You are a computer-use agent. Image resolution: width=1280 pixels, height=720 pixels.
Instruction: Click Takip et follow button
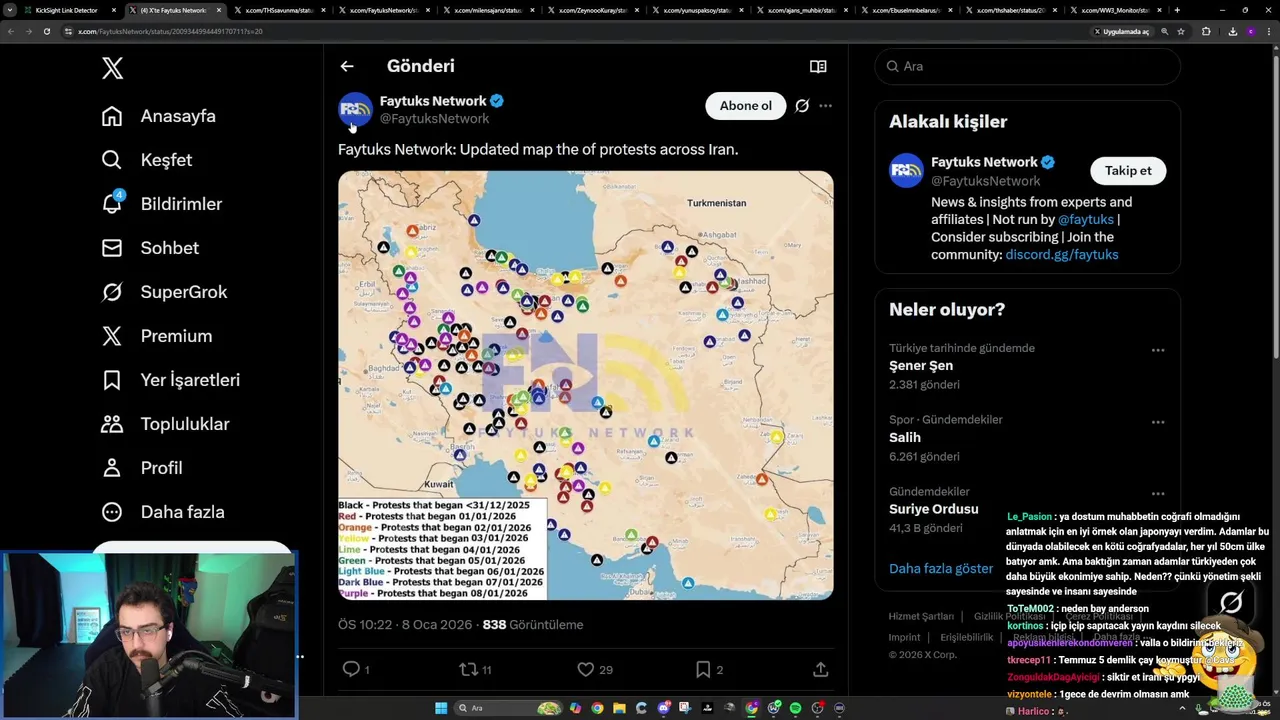[1128, 171]
